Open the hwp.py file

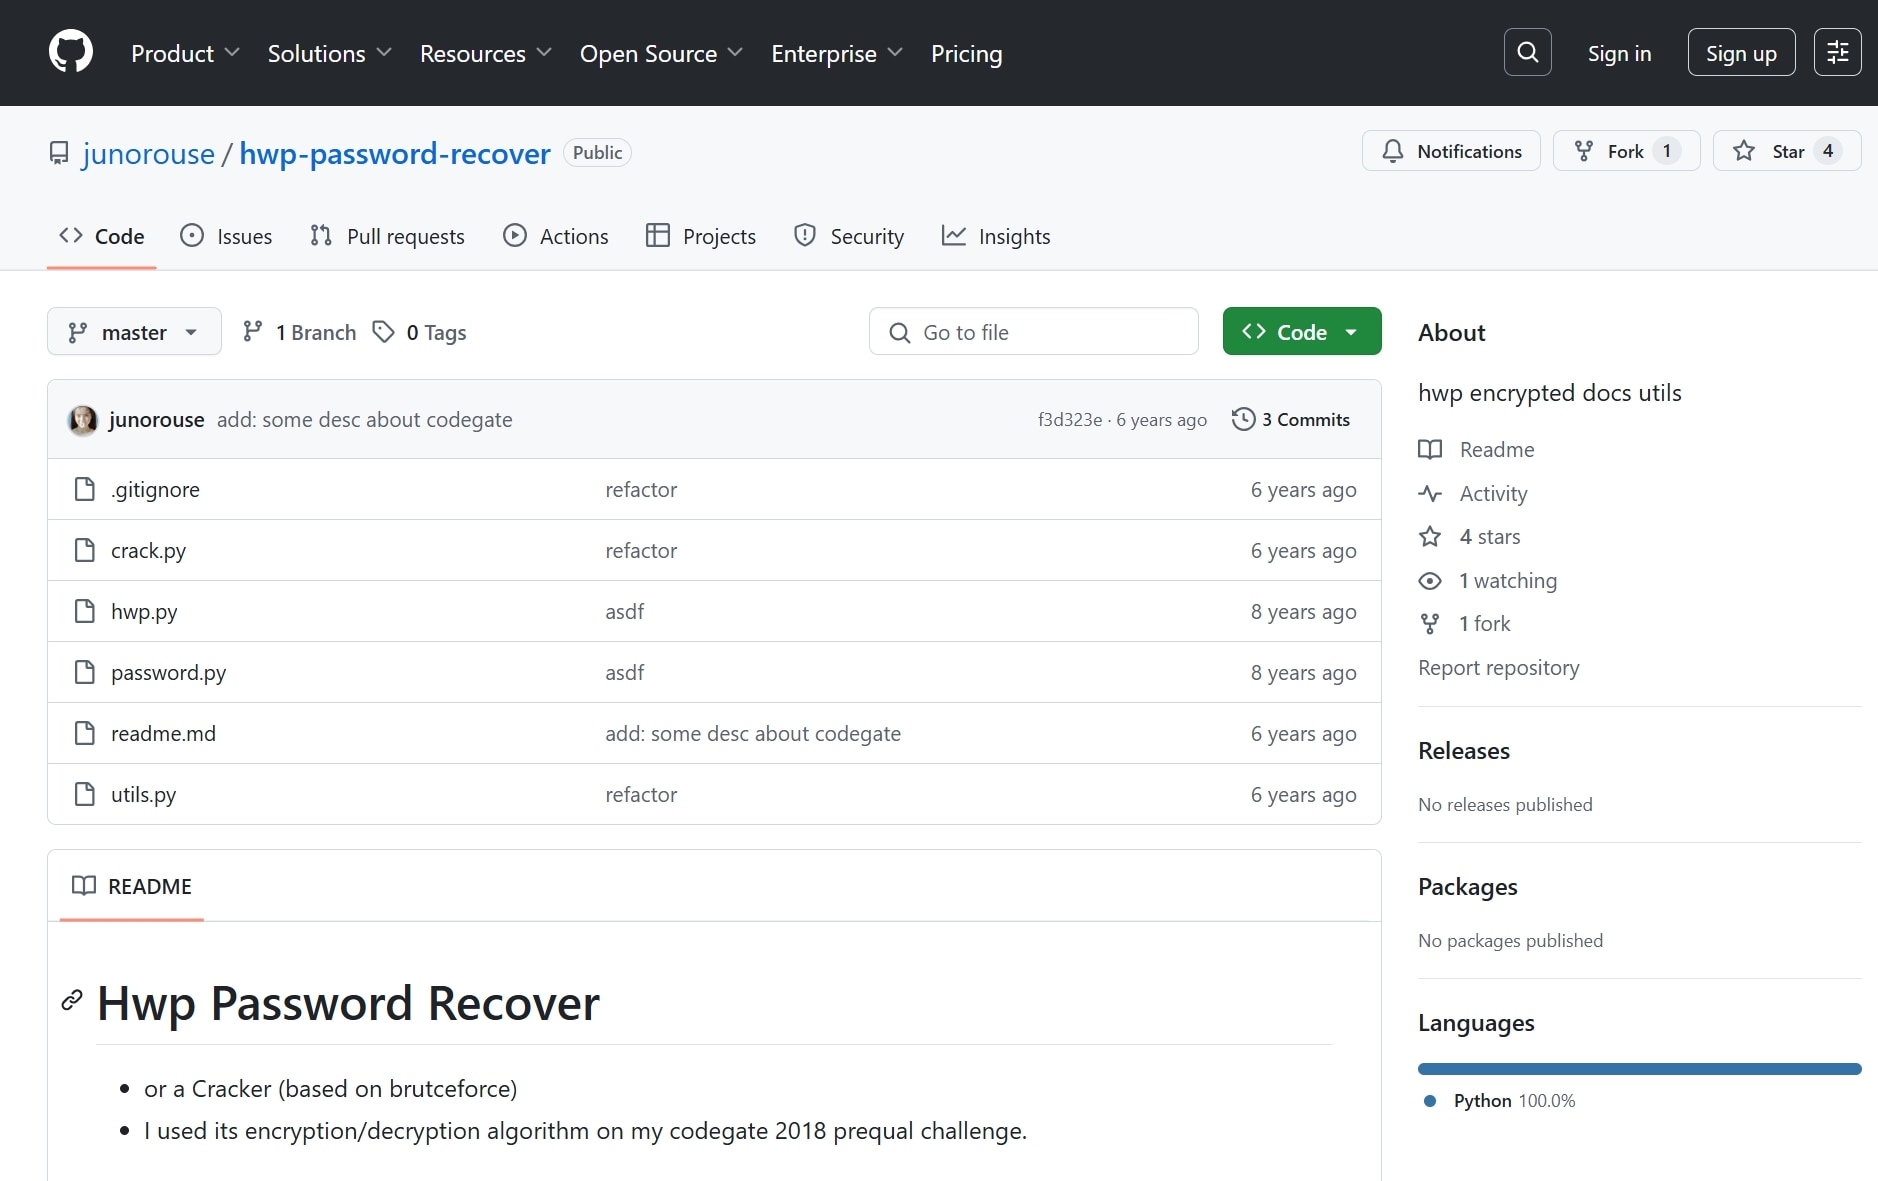(144, 611)
